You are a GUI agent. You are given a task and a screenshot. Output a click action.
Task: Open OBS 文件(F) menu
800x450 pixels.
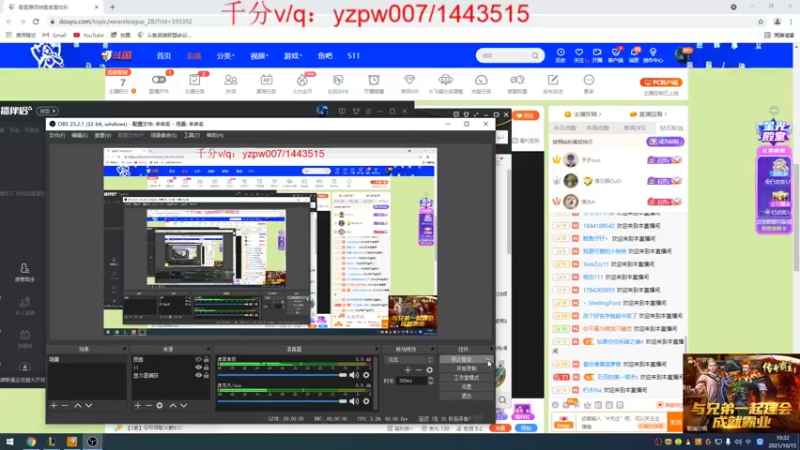pos(57,135)
